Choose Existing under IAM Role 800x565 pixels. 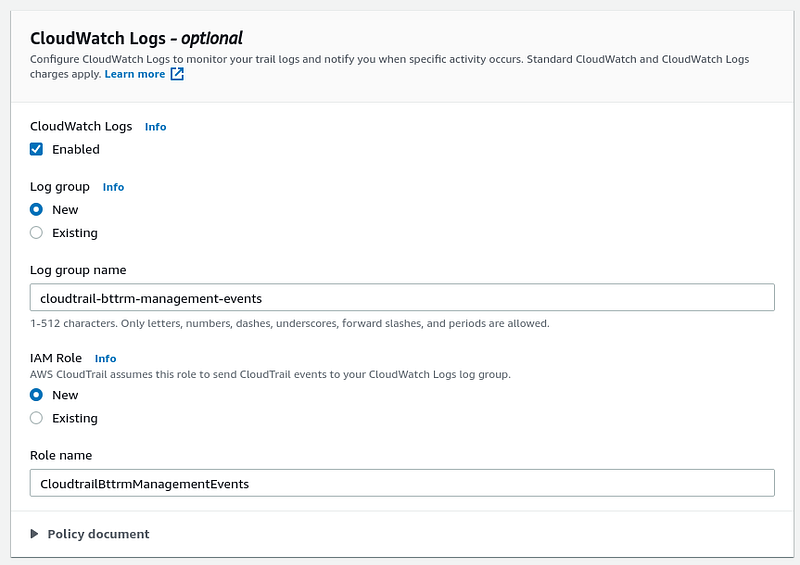click(x=36, y=418)
